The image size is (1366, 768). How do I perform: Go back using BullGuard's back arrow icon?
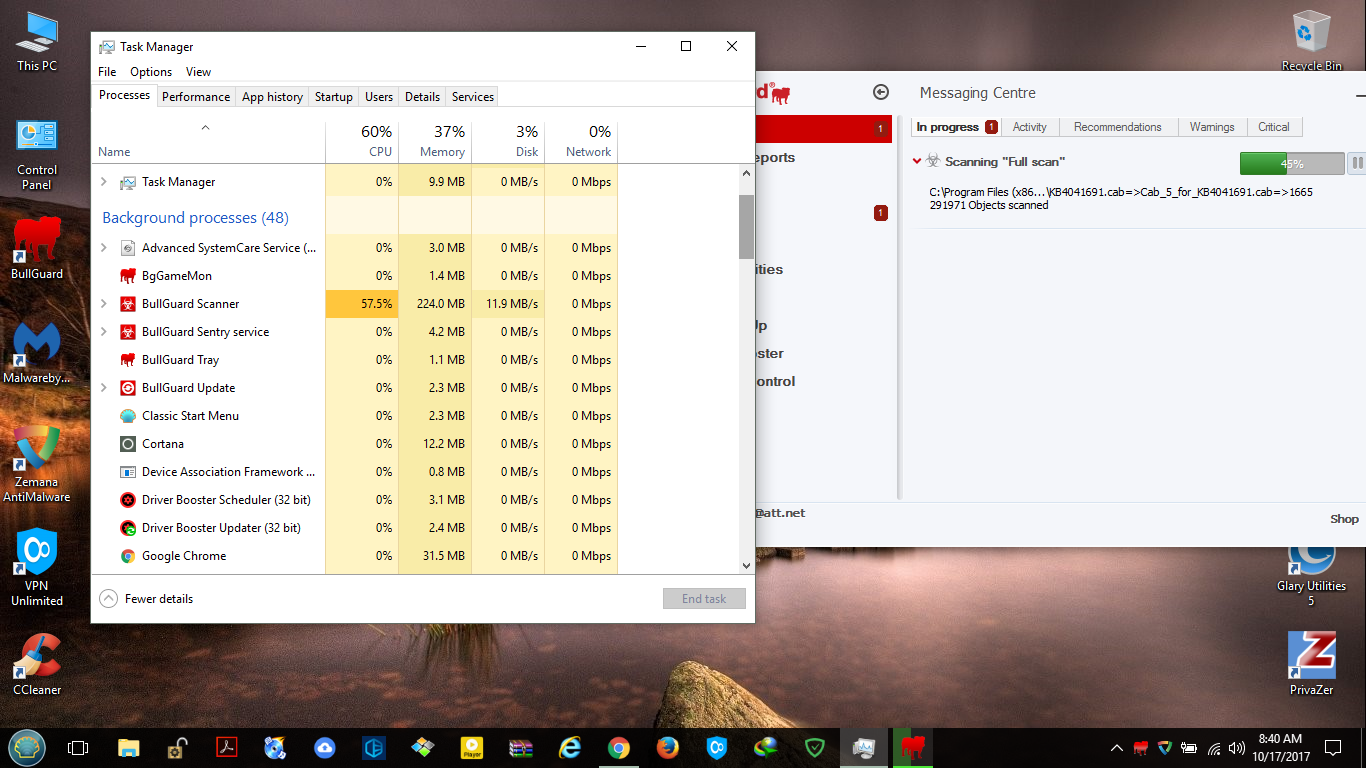pyautogui.click(x=881, y=92)
